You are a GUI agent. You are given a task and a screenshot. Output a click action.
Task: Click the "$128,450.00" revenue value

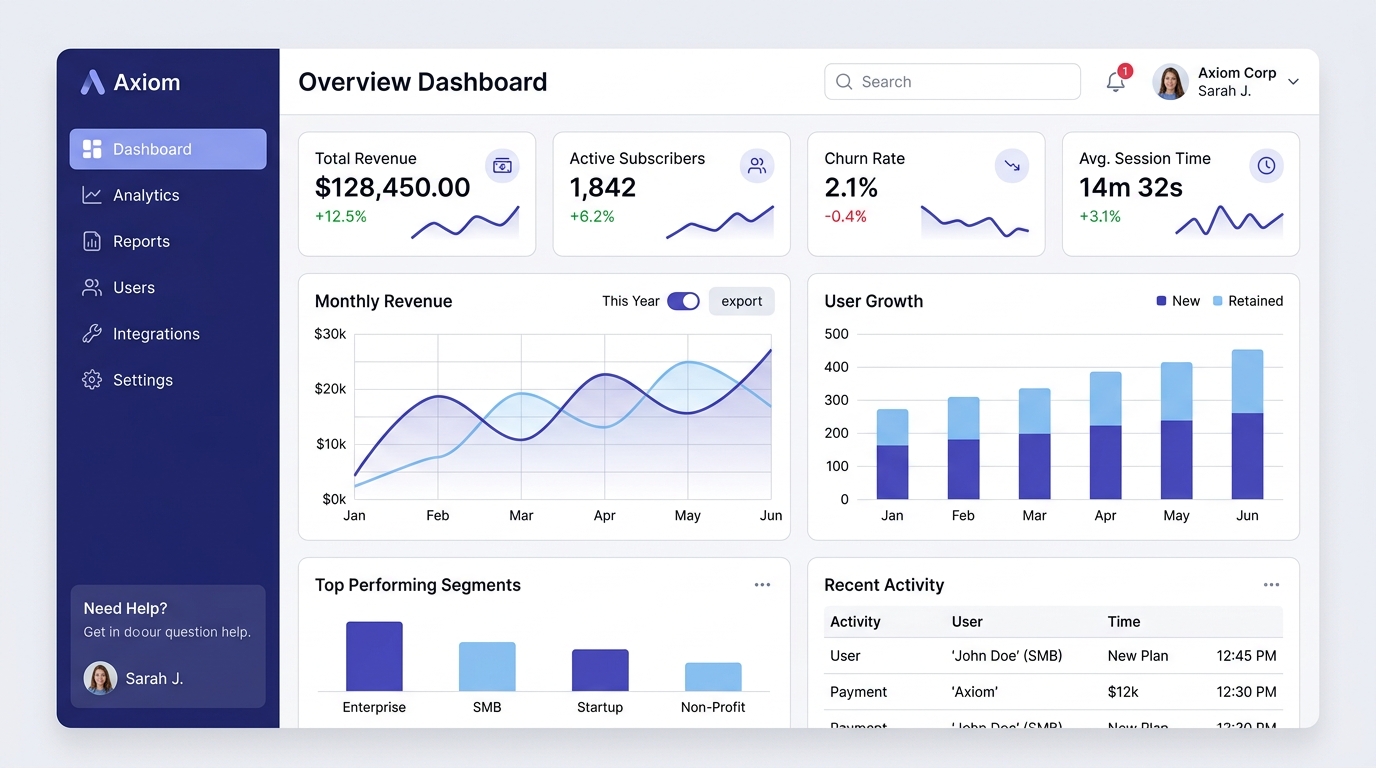pos(392,187)
